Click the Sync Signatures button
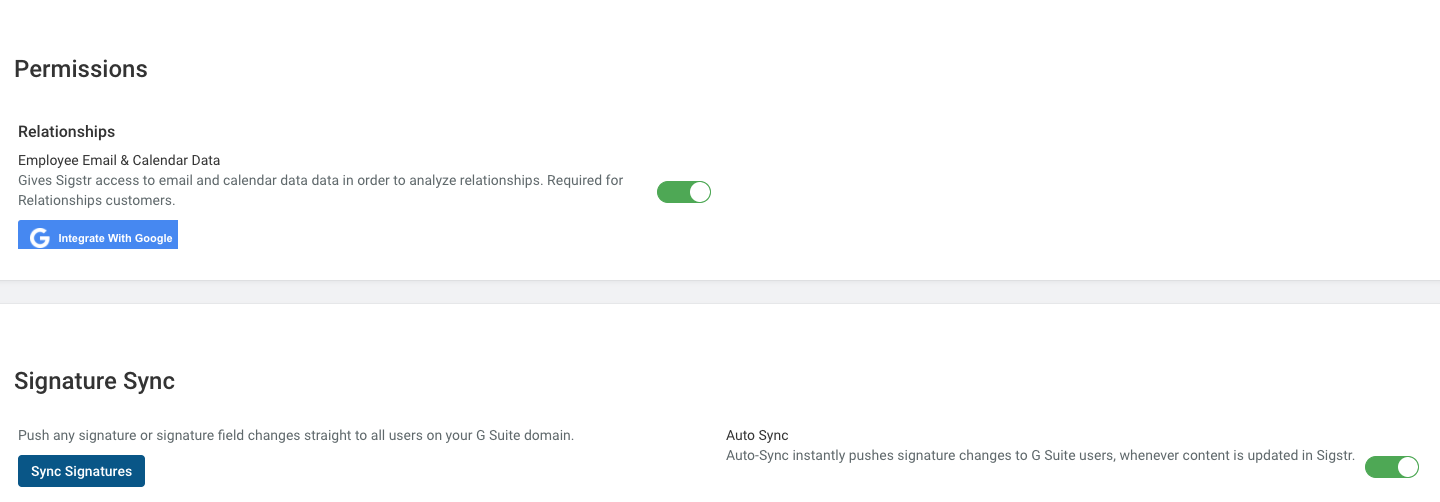Screen dimensions: 1440x502 (x=82, y=471)
